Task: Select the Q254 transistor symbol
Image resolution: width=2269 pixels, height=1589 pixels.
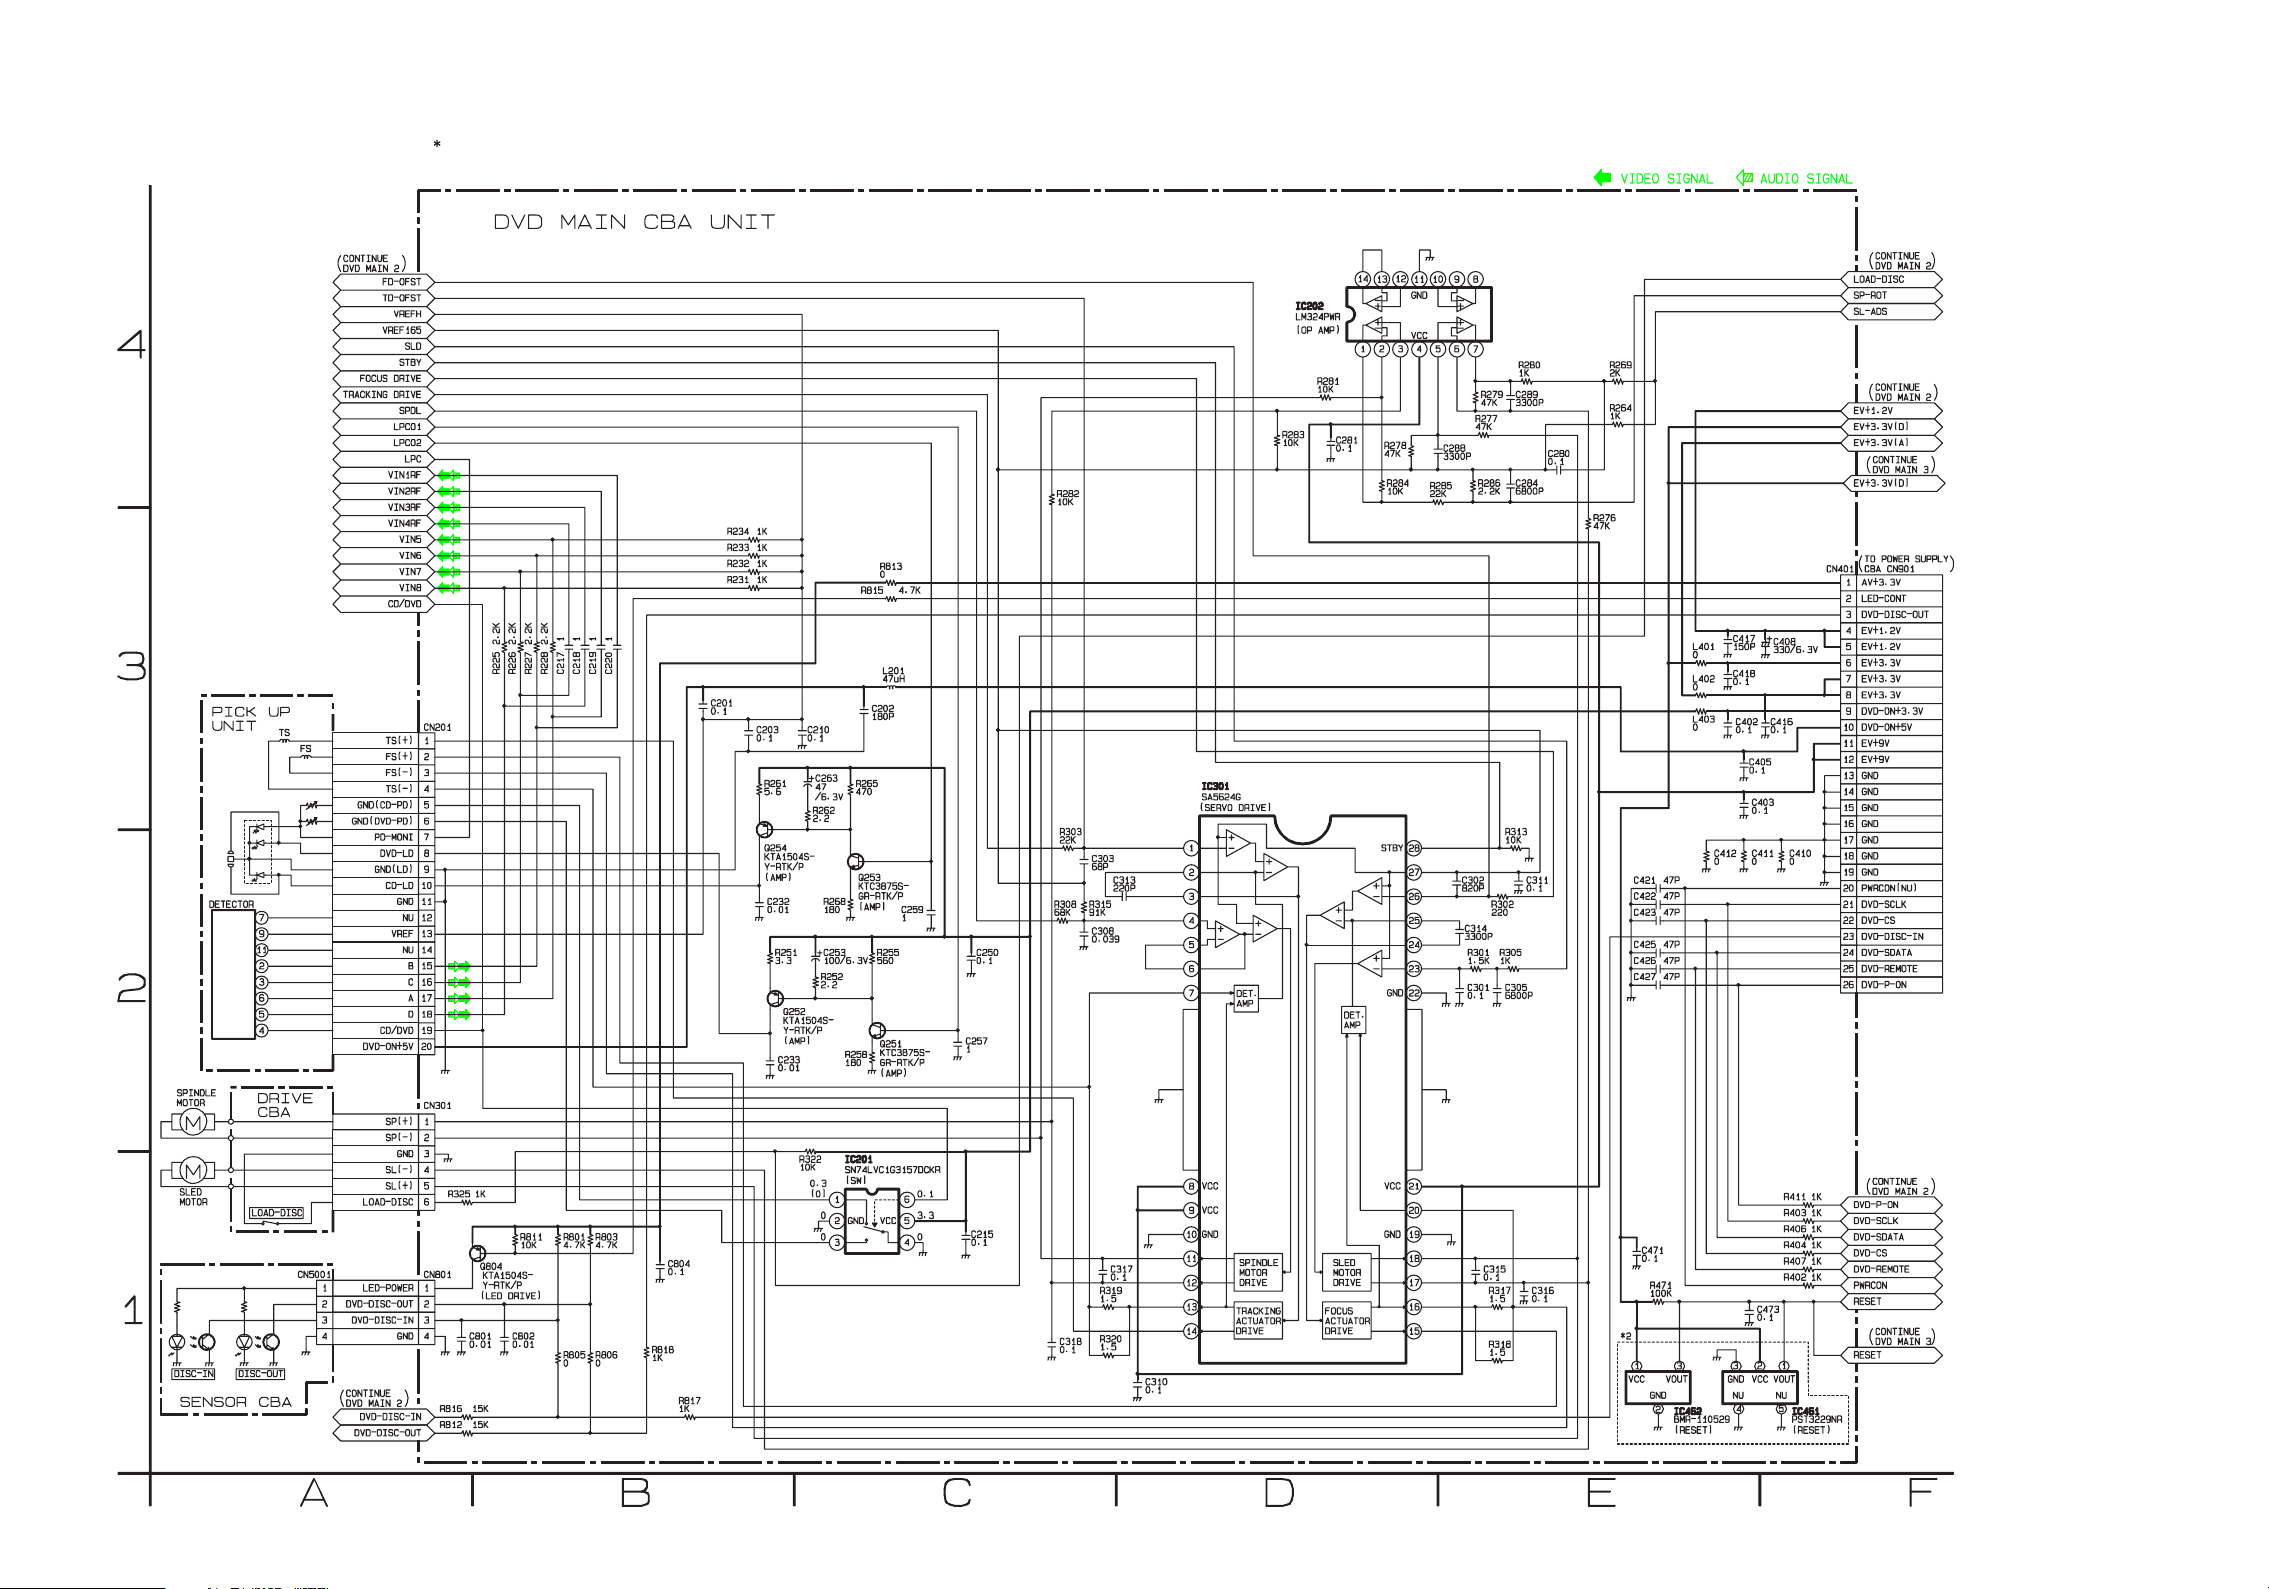Action: tap(765, 829)
